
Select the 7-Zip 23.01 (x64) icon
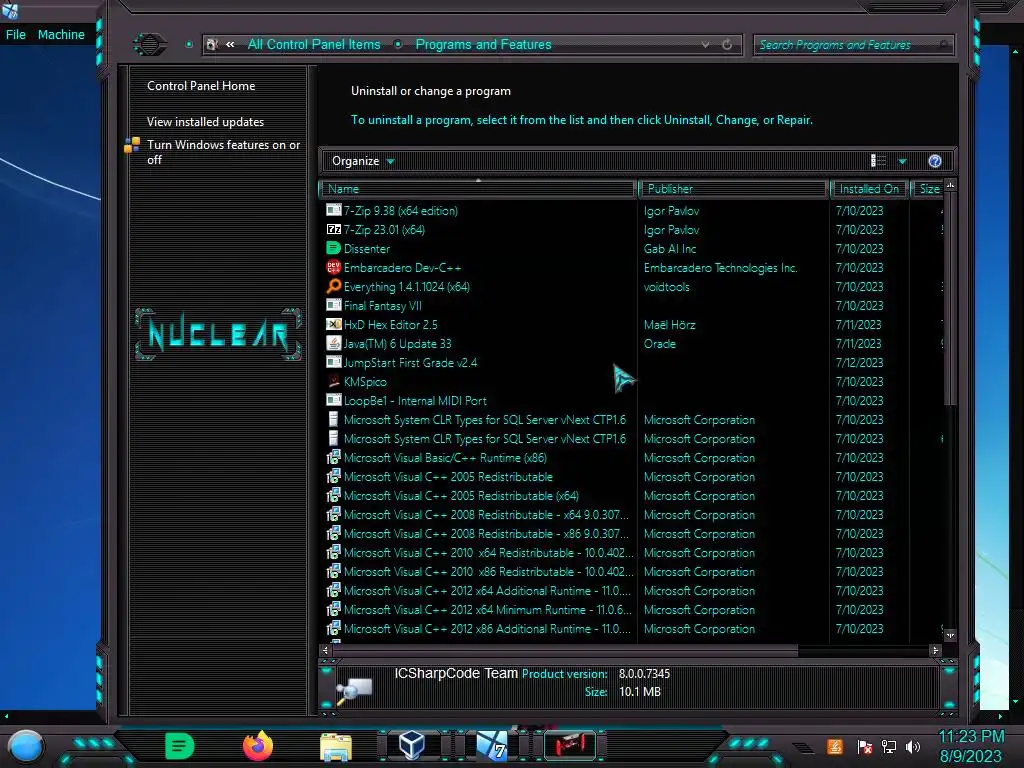click(334, 229)
